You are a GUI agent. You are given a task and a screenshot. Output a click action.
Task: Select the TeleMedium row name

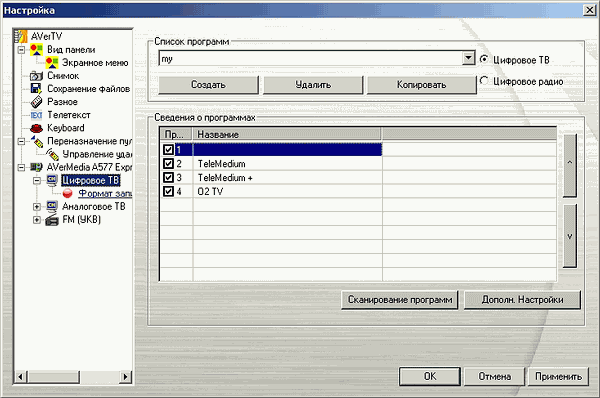[x=221, y=164]
